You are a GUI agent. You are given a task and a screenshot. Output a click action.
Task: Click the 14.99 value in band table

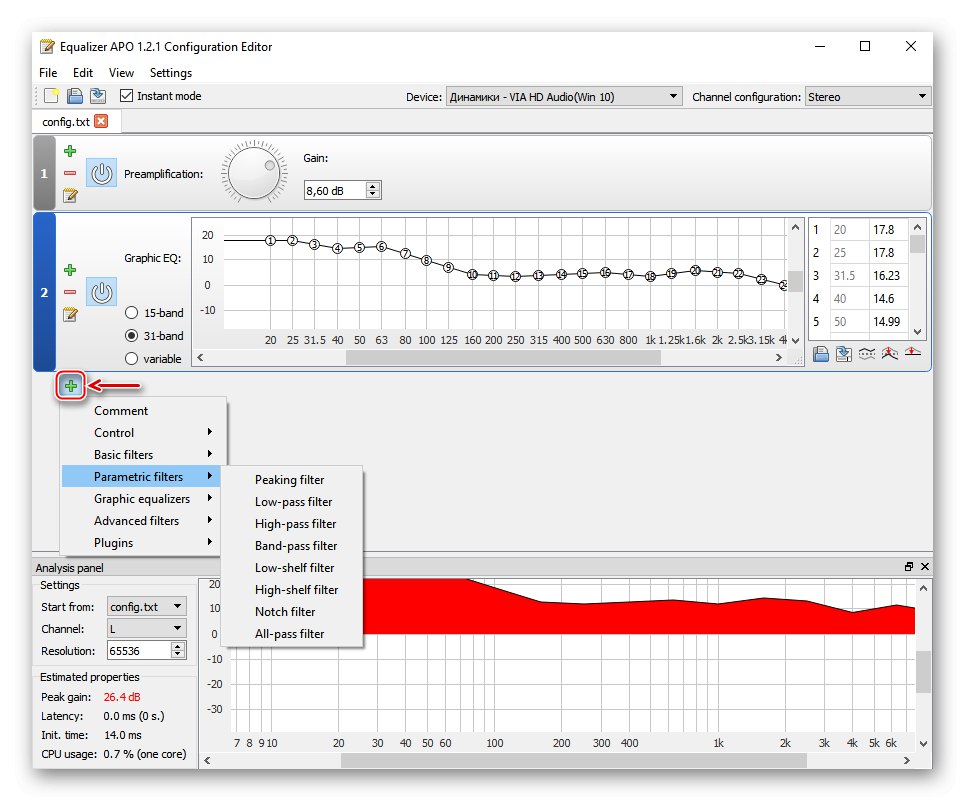tap(886, 322)
